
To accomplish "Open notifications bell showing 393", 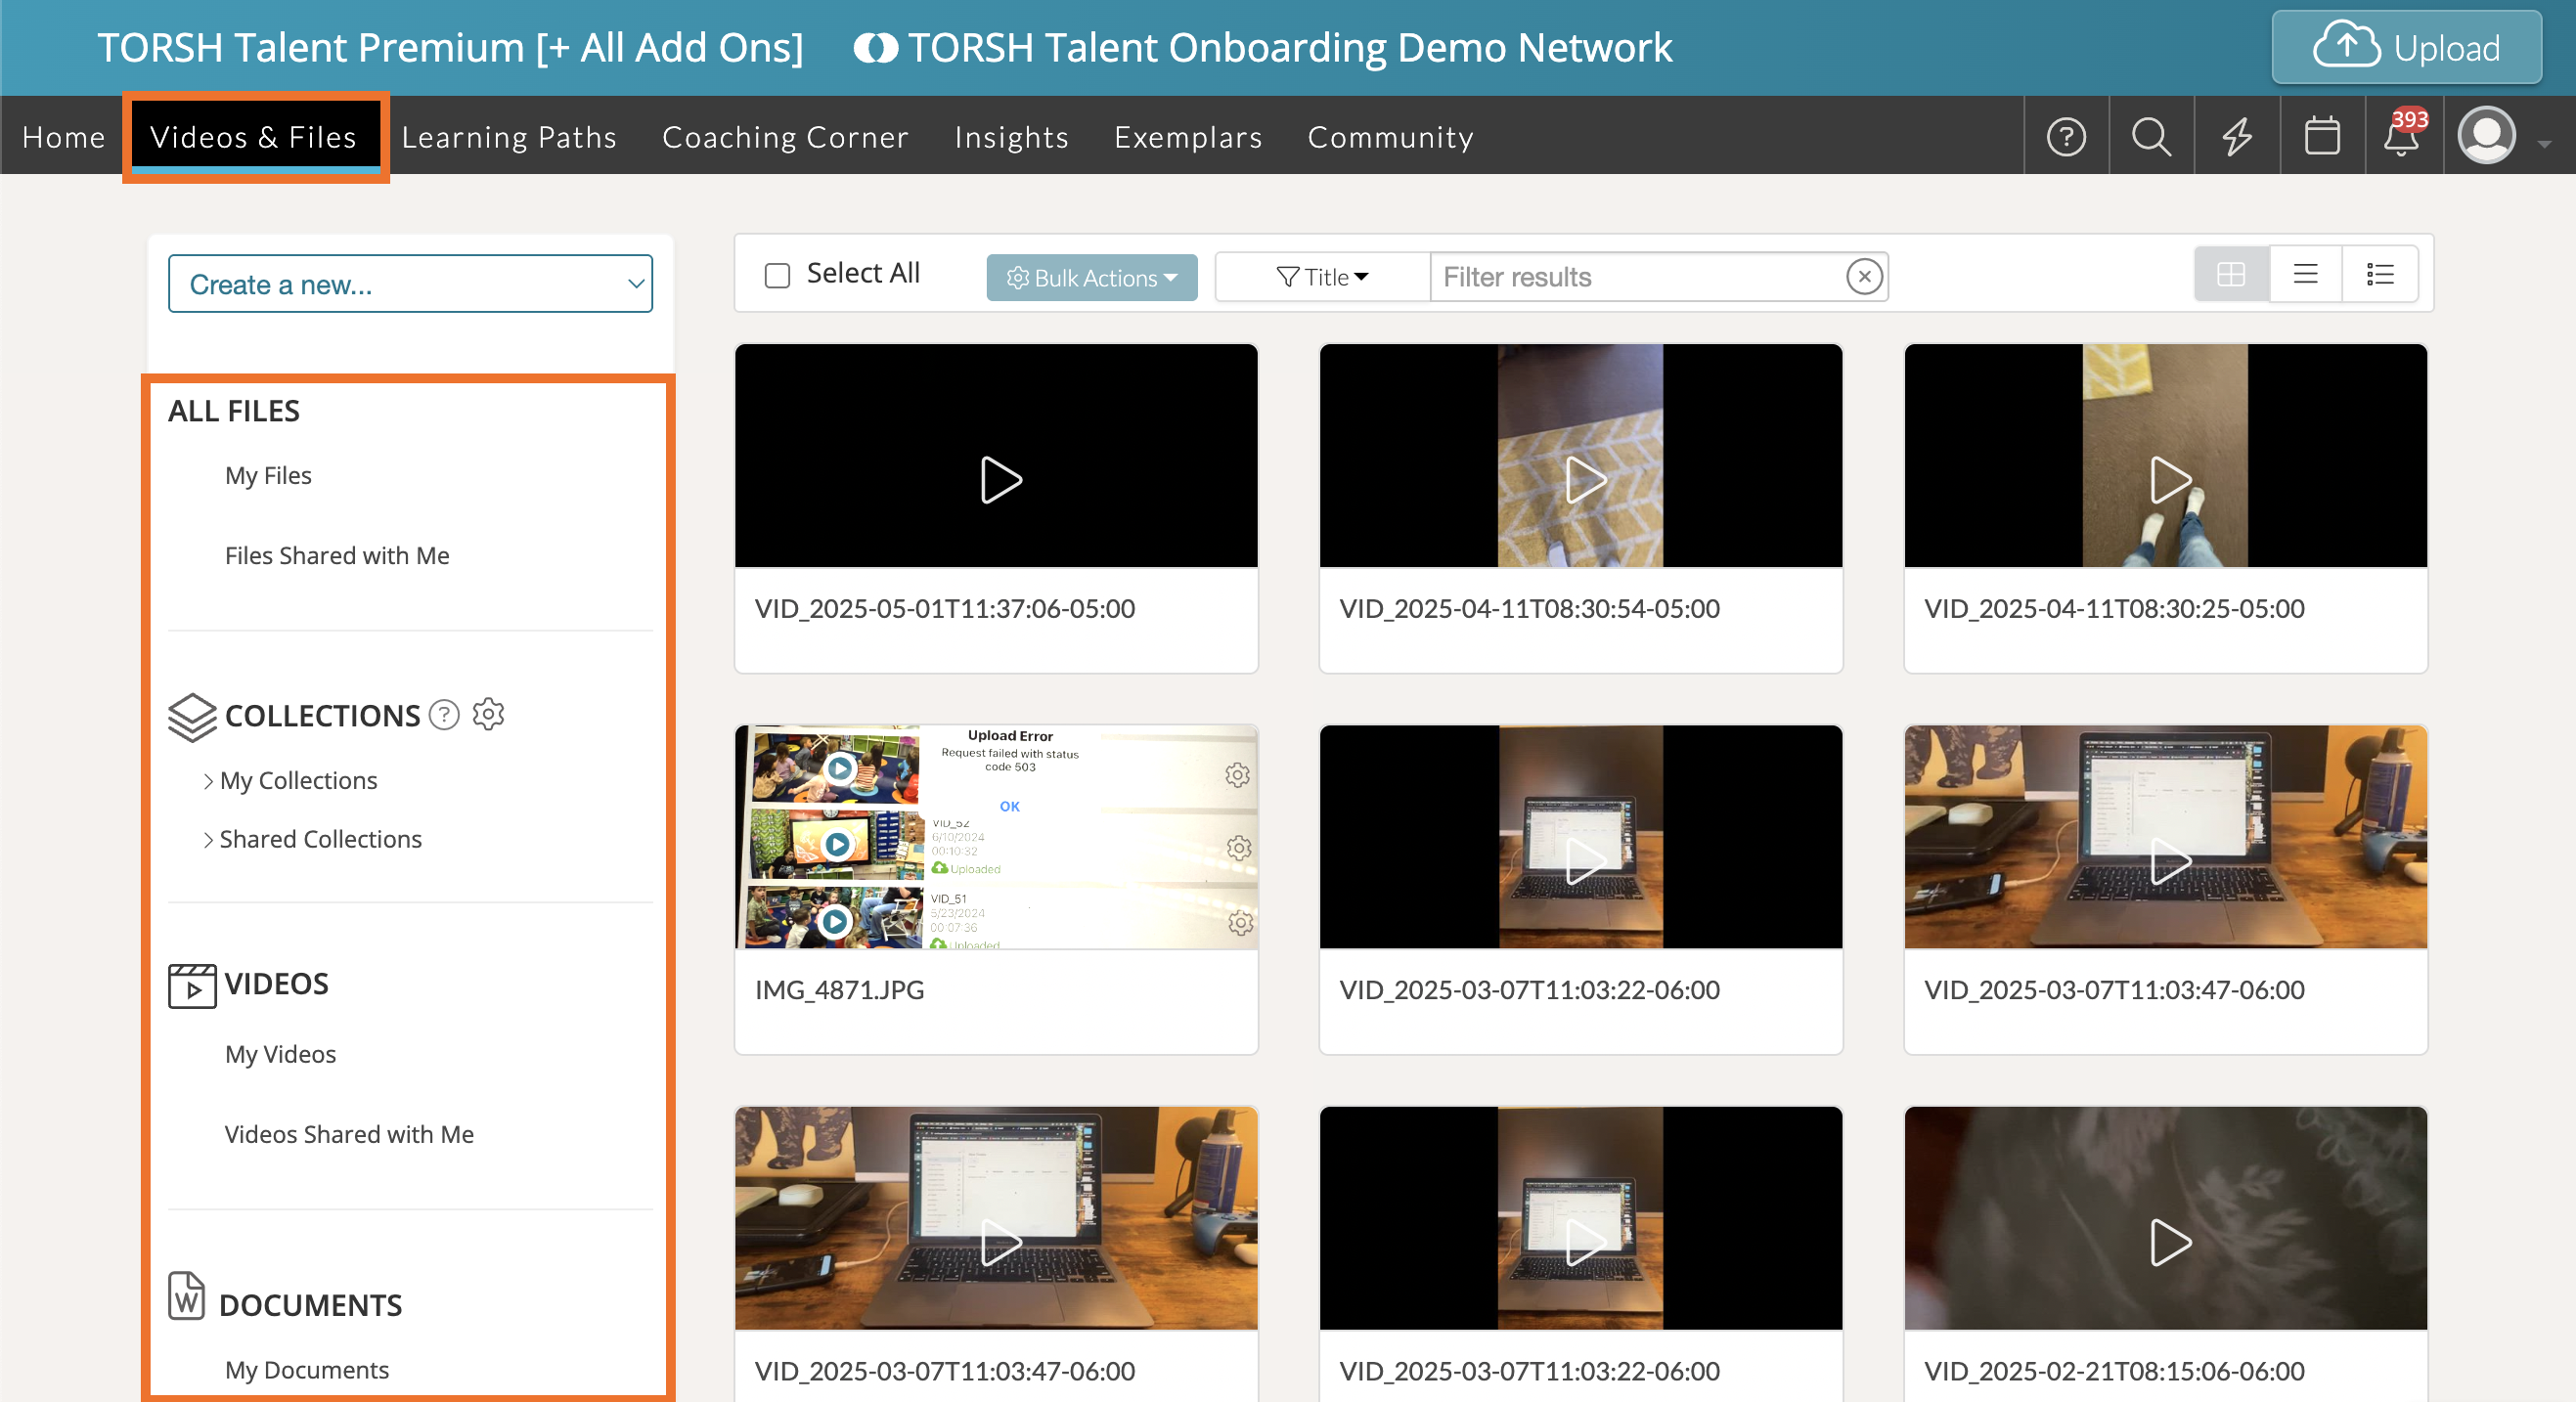I will pyautogui.click(x=2403, y=137).
